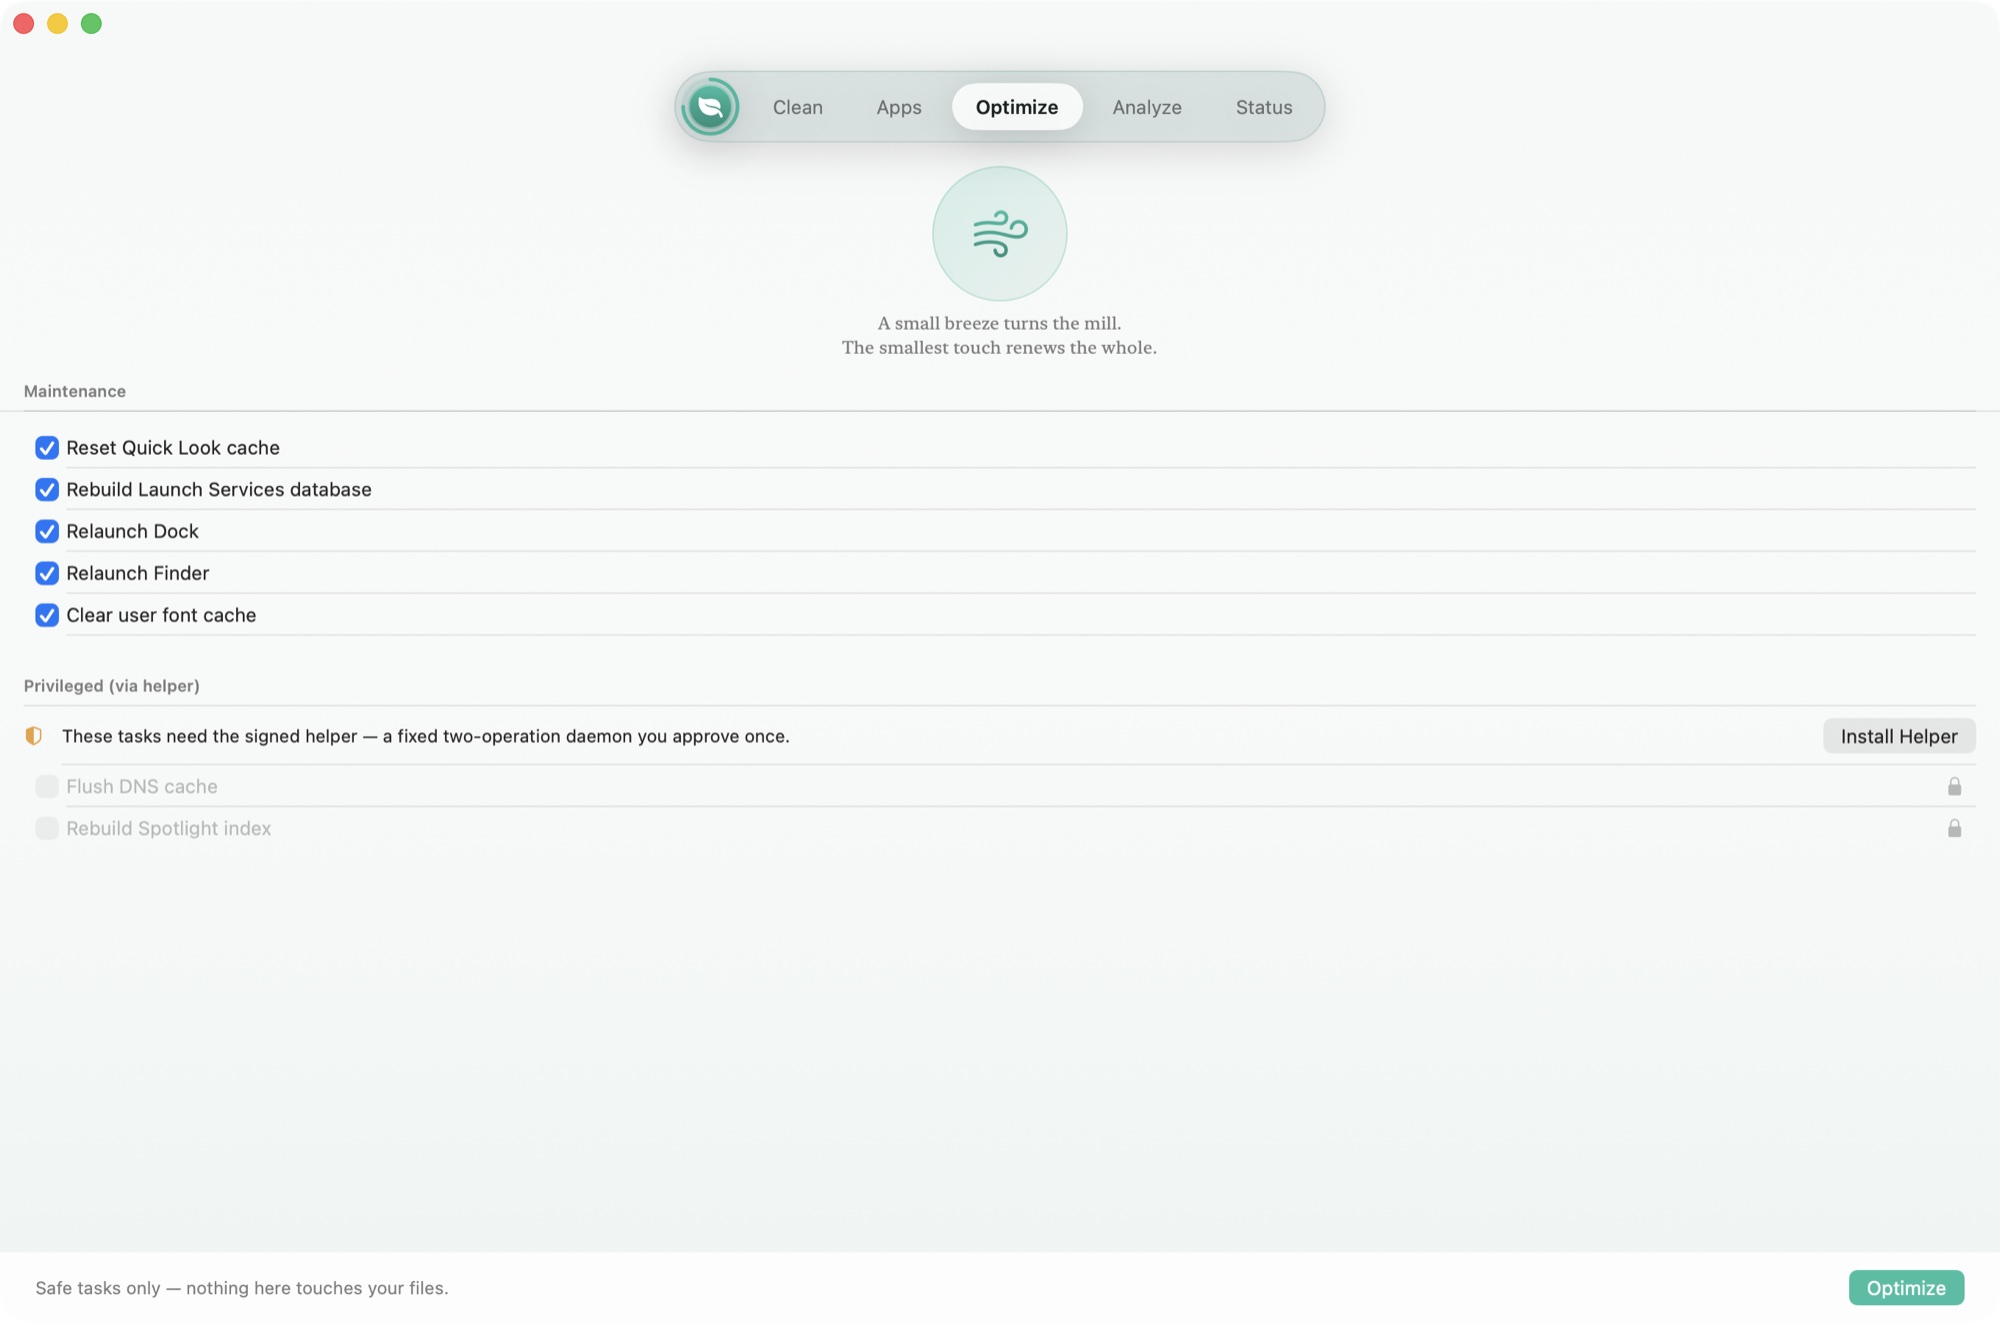Click the orange shield helper icon

click(x=34, y=736)
